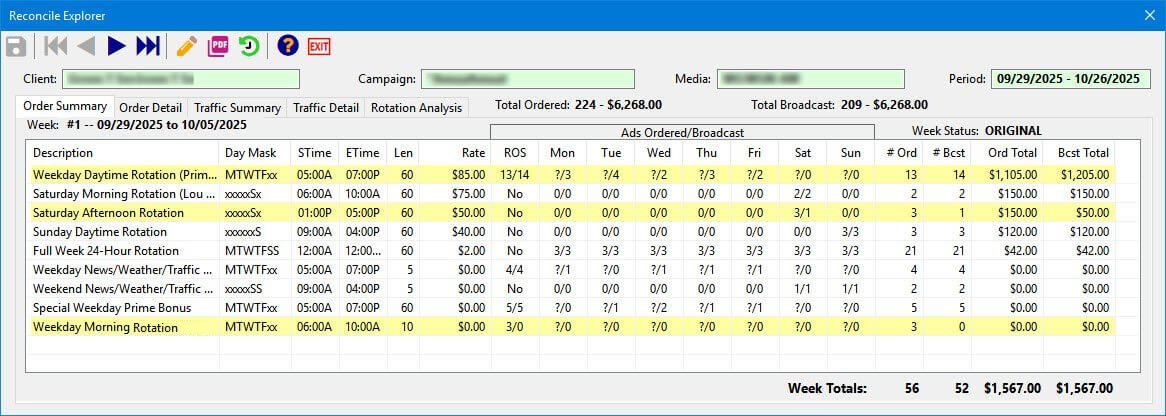The width and height of the screenshot is (1166, 416).
Task: Click the $42.00 Bcst Total cell
Action: (1079, 251)
